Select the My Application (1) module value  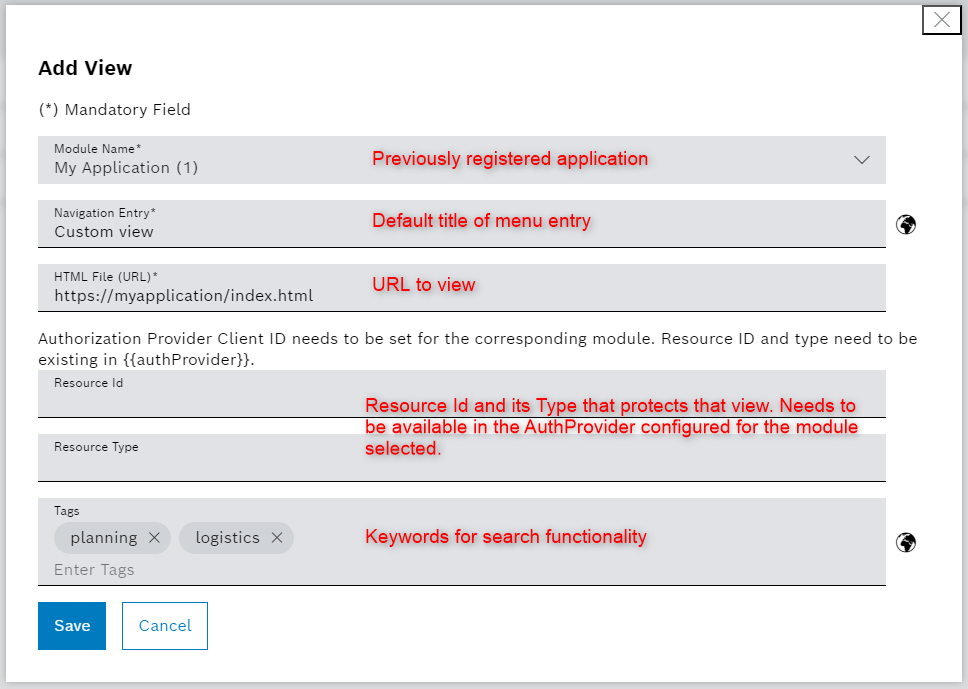pos(126,168)
